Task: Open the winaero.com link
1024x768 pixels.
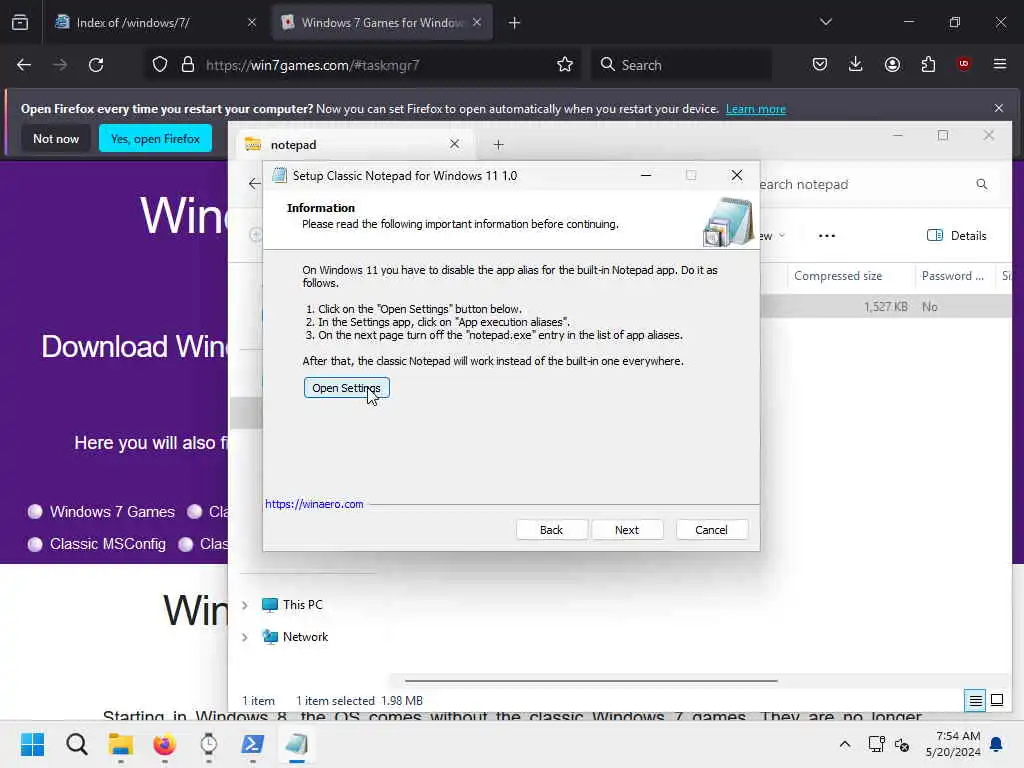Action: tap(314, 504)
